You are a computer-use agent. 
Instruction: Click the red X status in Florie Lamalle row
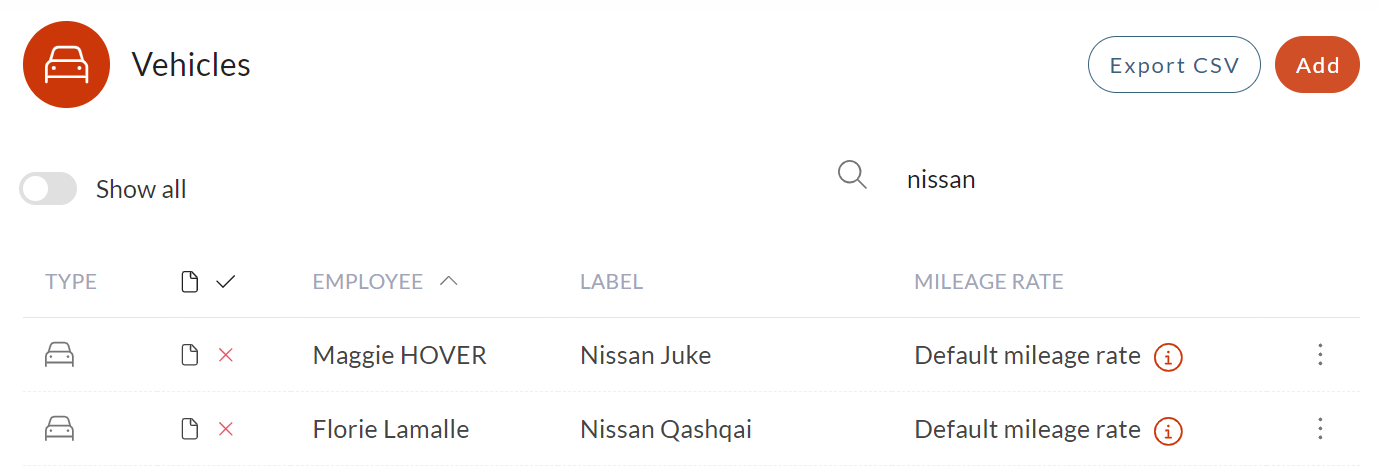pos(226,430)
